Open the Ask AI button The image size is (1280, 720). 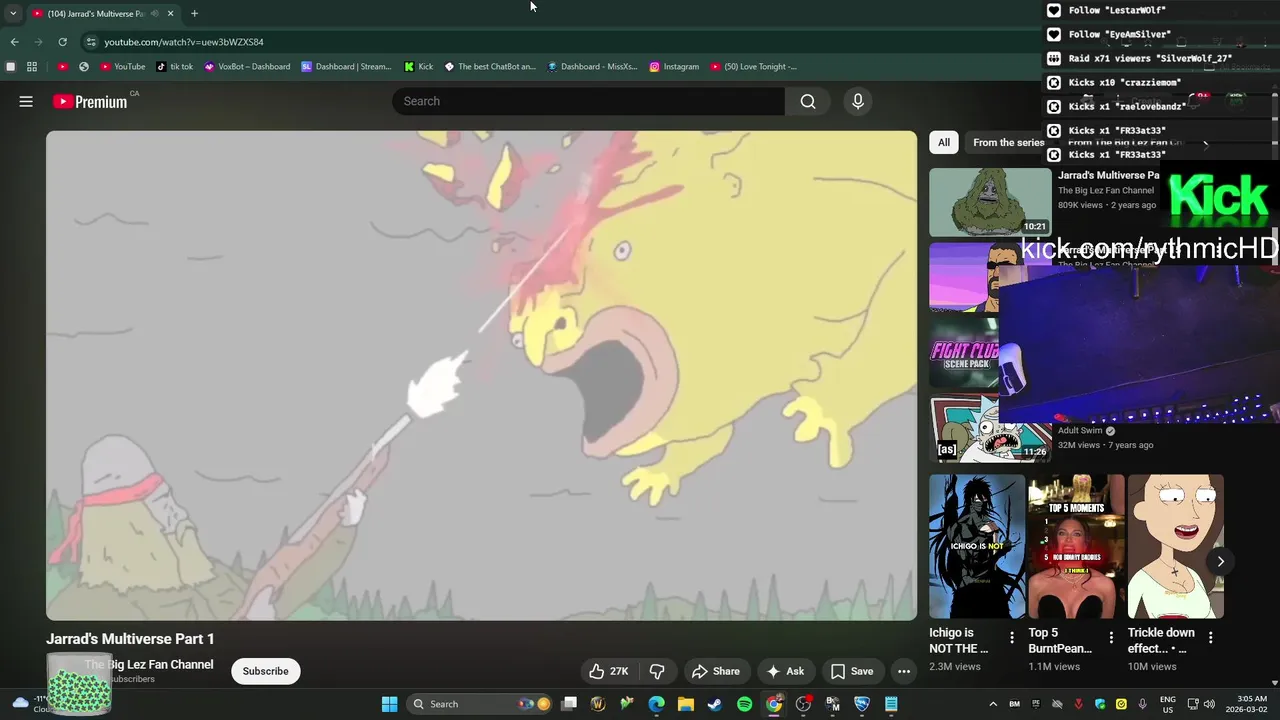785,671
